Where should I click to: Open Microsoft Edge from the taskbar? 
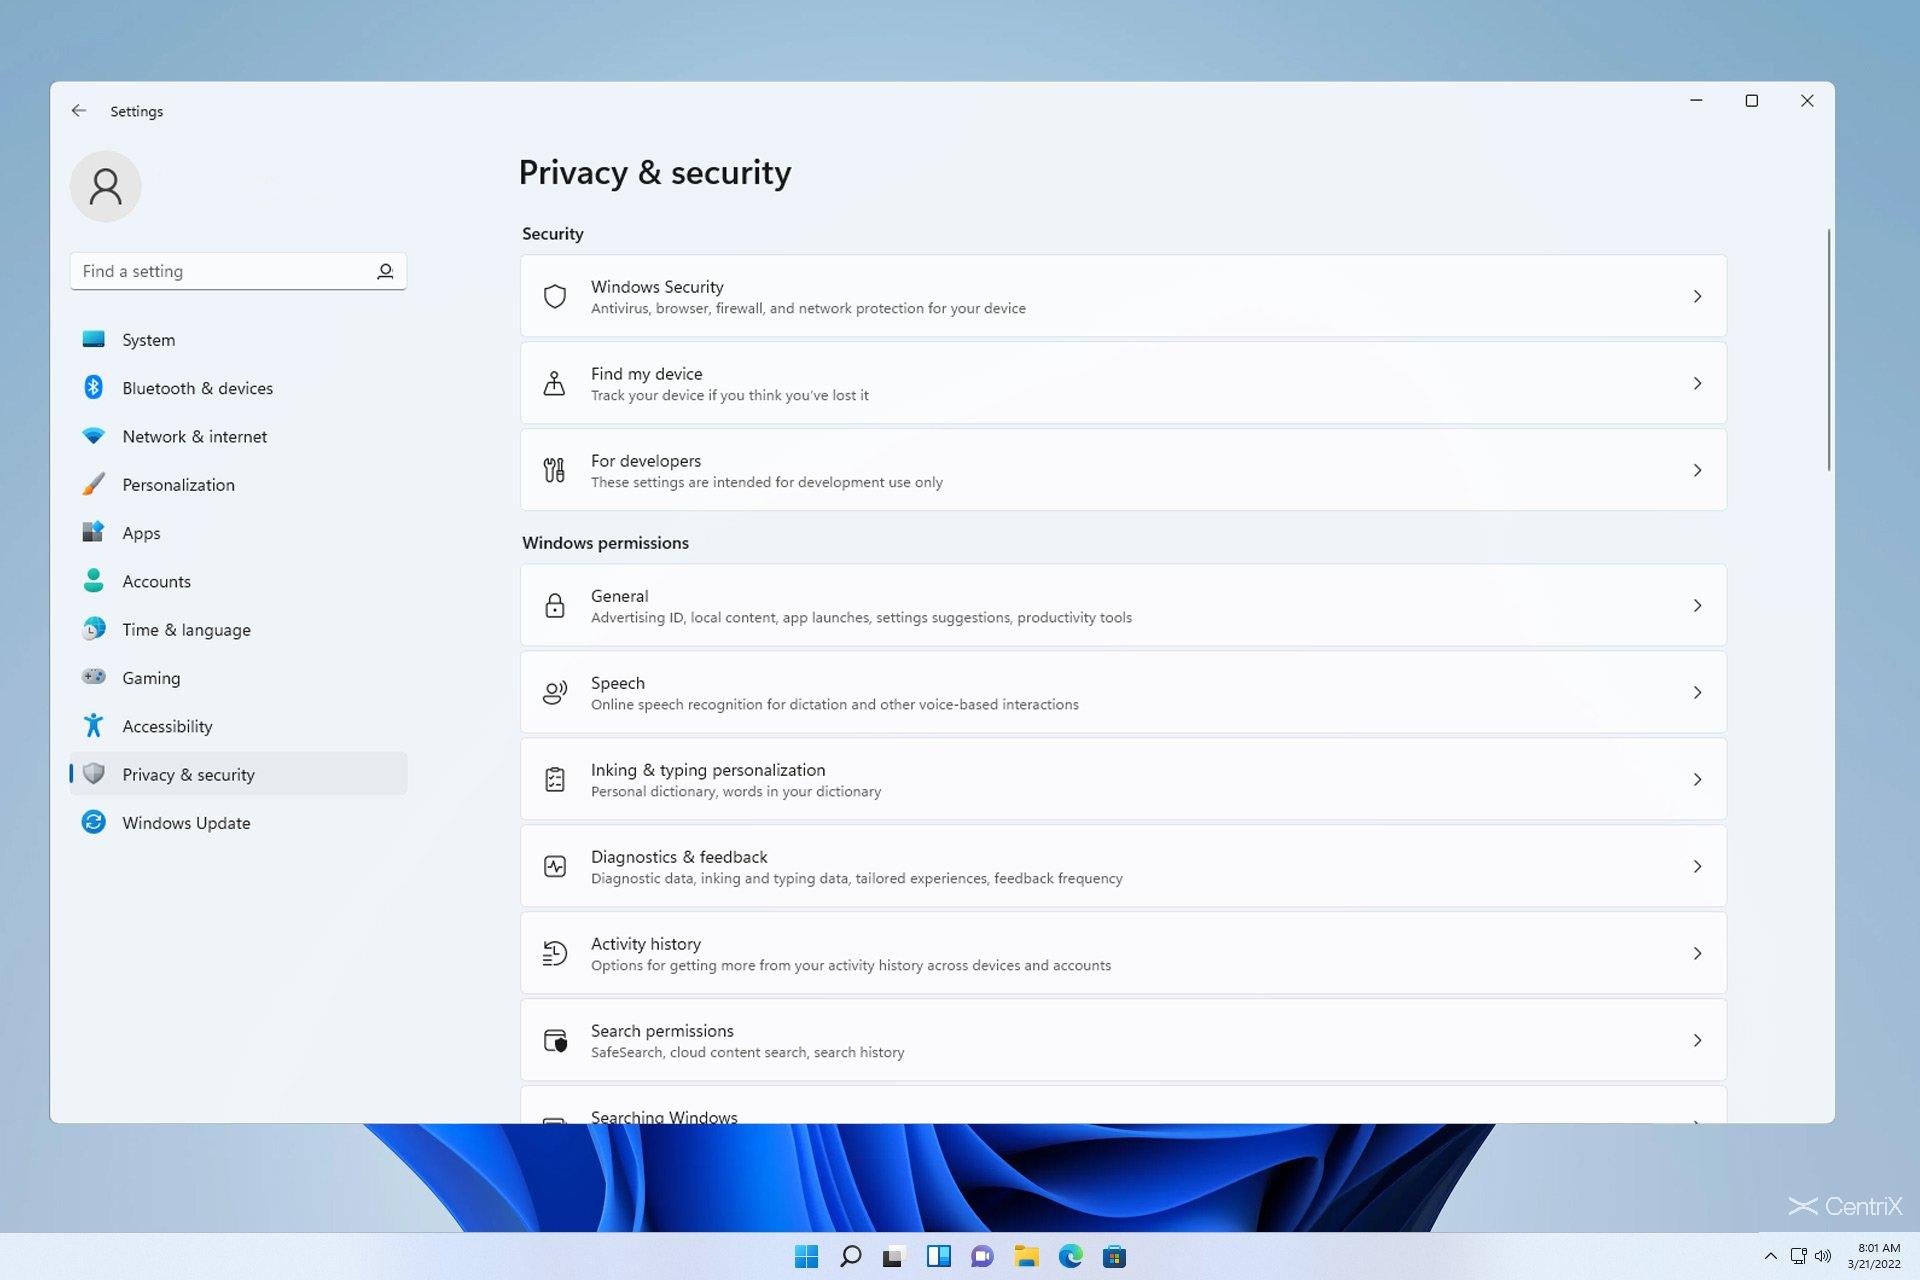coord(1070,1256)
